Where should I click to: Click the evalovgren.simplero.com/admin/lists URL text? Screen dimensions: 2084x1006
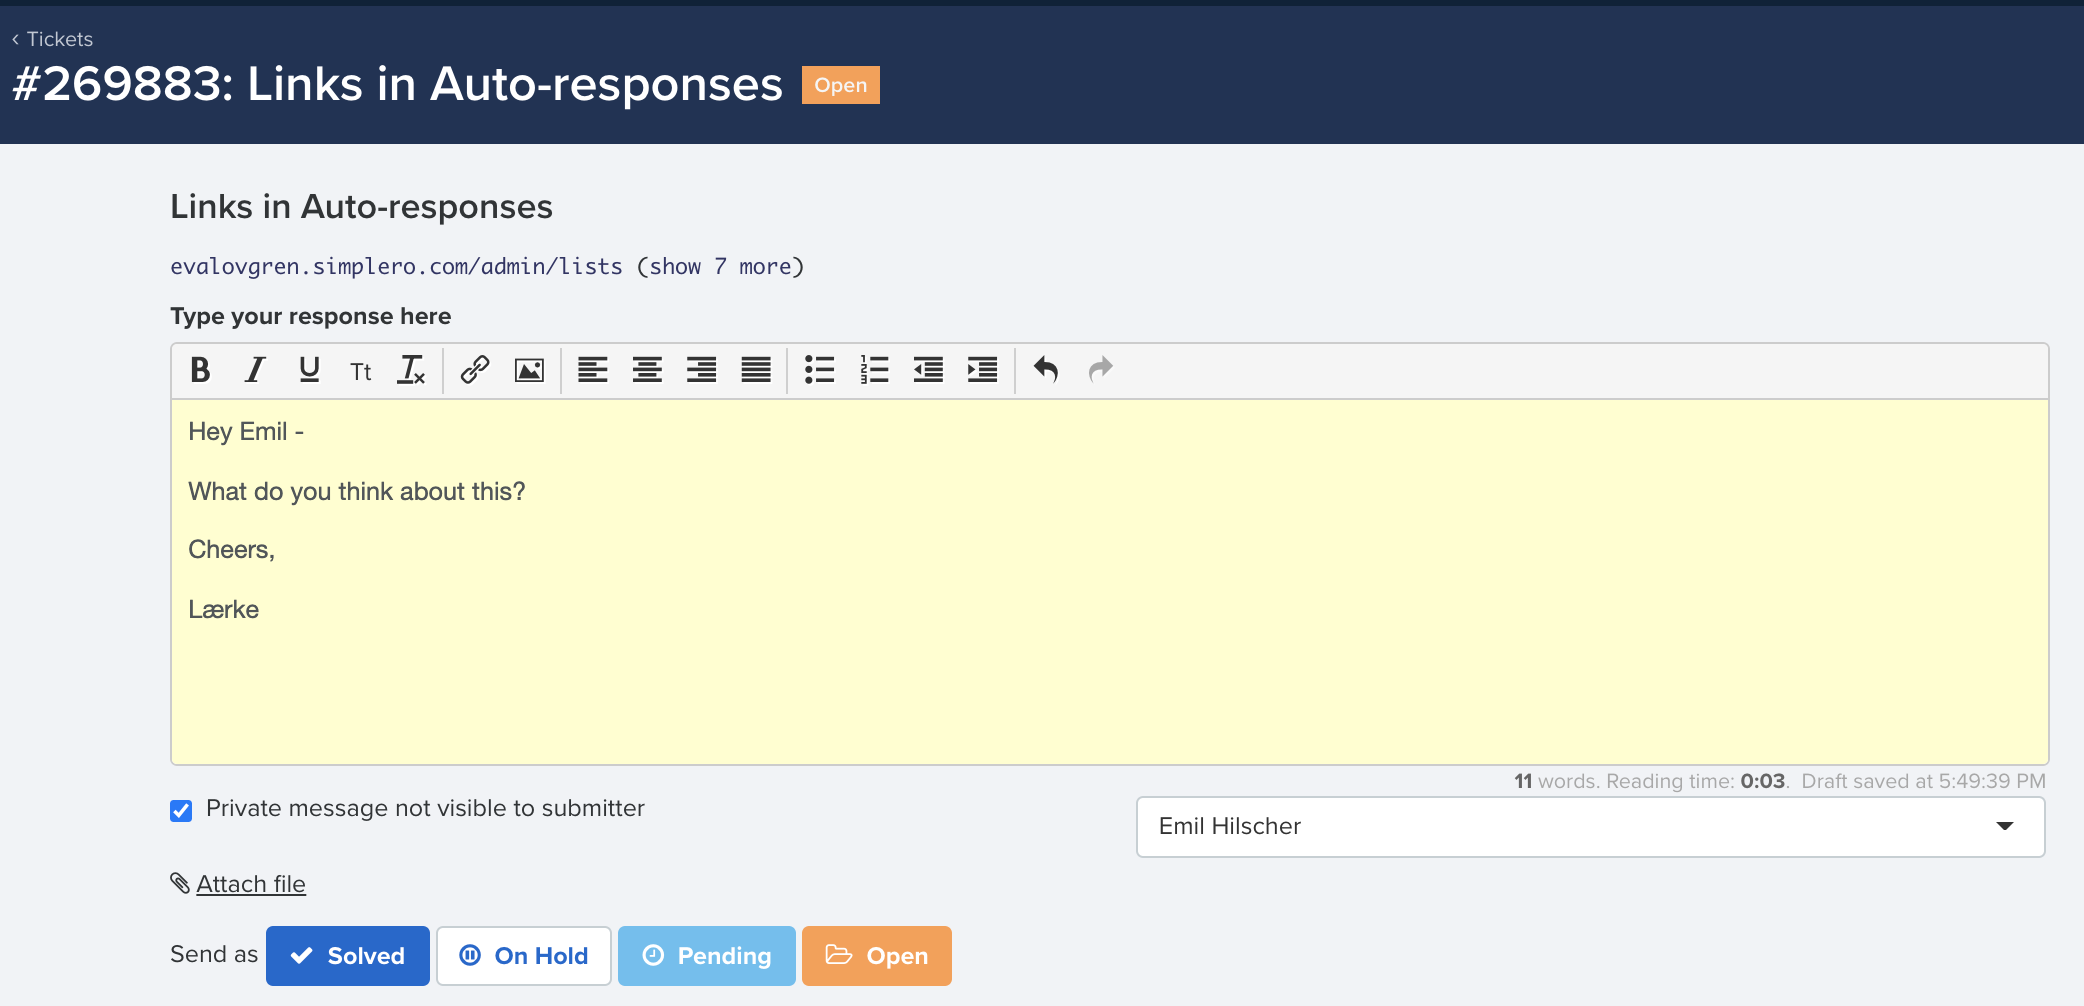click(396, 266)
